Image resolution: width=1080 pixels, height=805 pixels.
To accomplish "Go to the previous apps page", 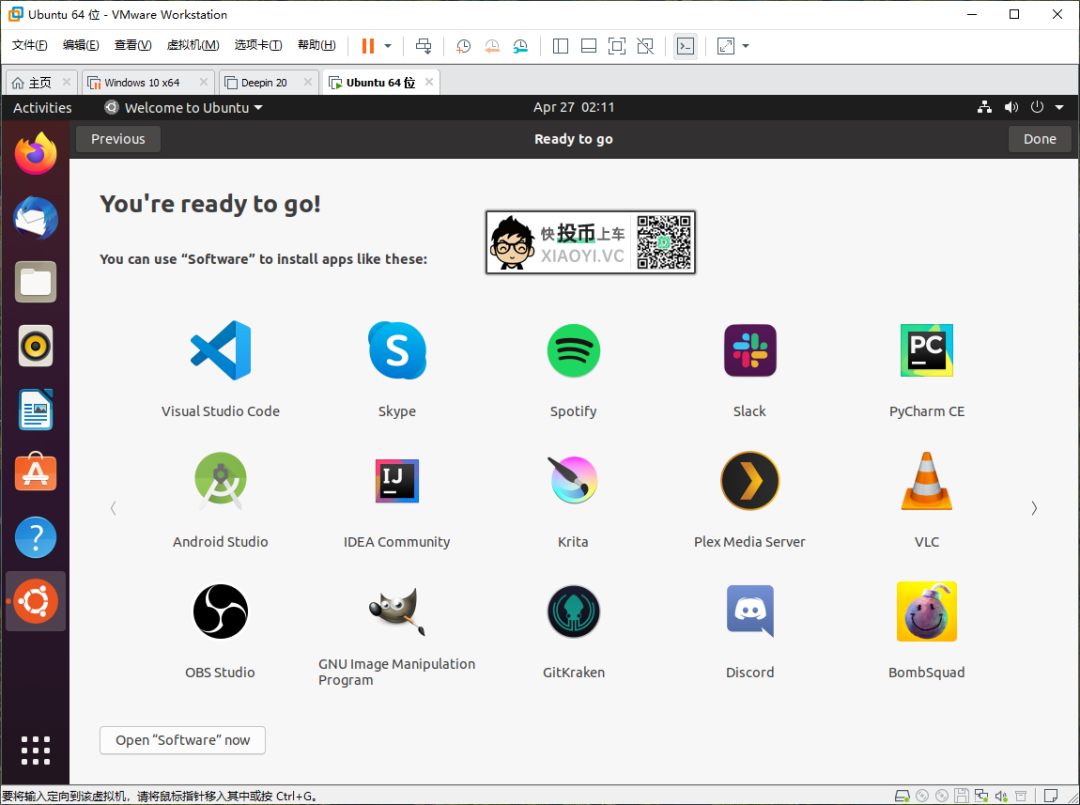I will pyautogui.click(x=113, y=508).
